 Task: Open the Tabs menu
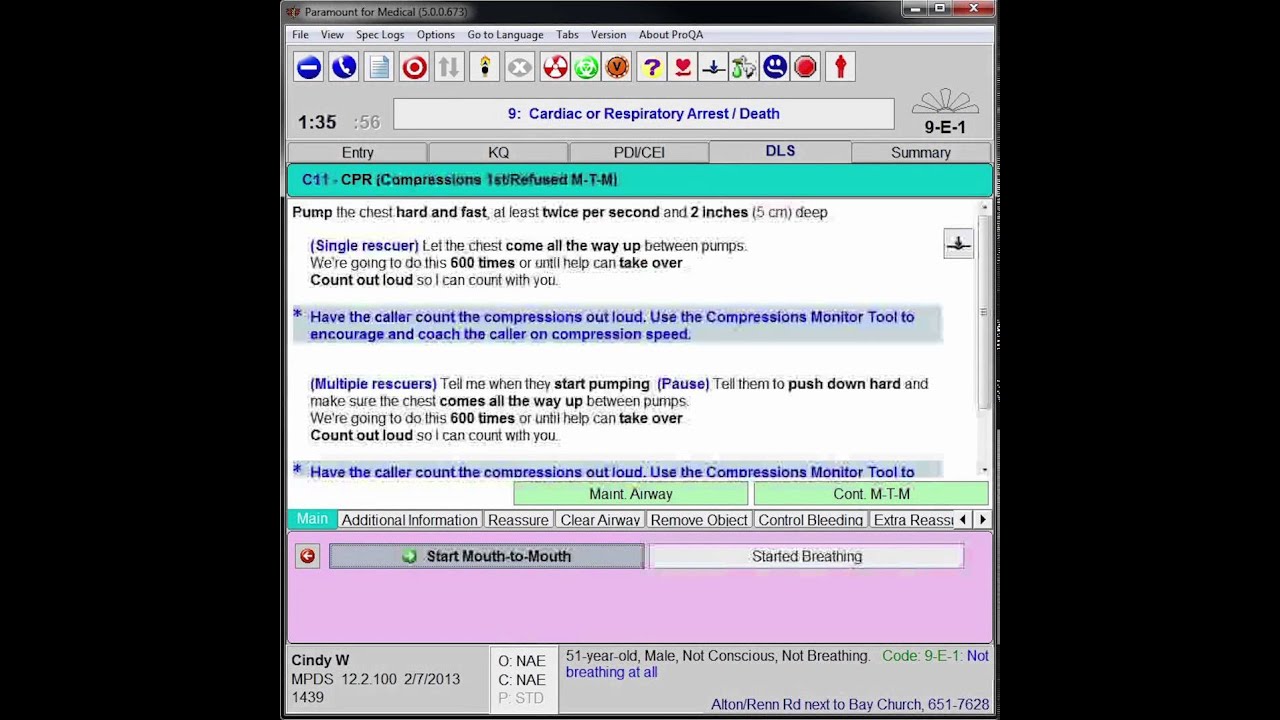[567, 34]
